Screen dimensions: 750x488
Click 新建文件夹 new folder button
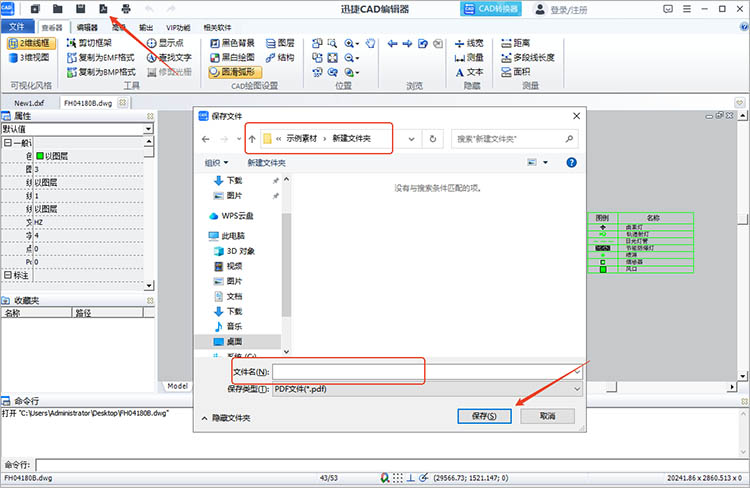[266, 163]
